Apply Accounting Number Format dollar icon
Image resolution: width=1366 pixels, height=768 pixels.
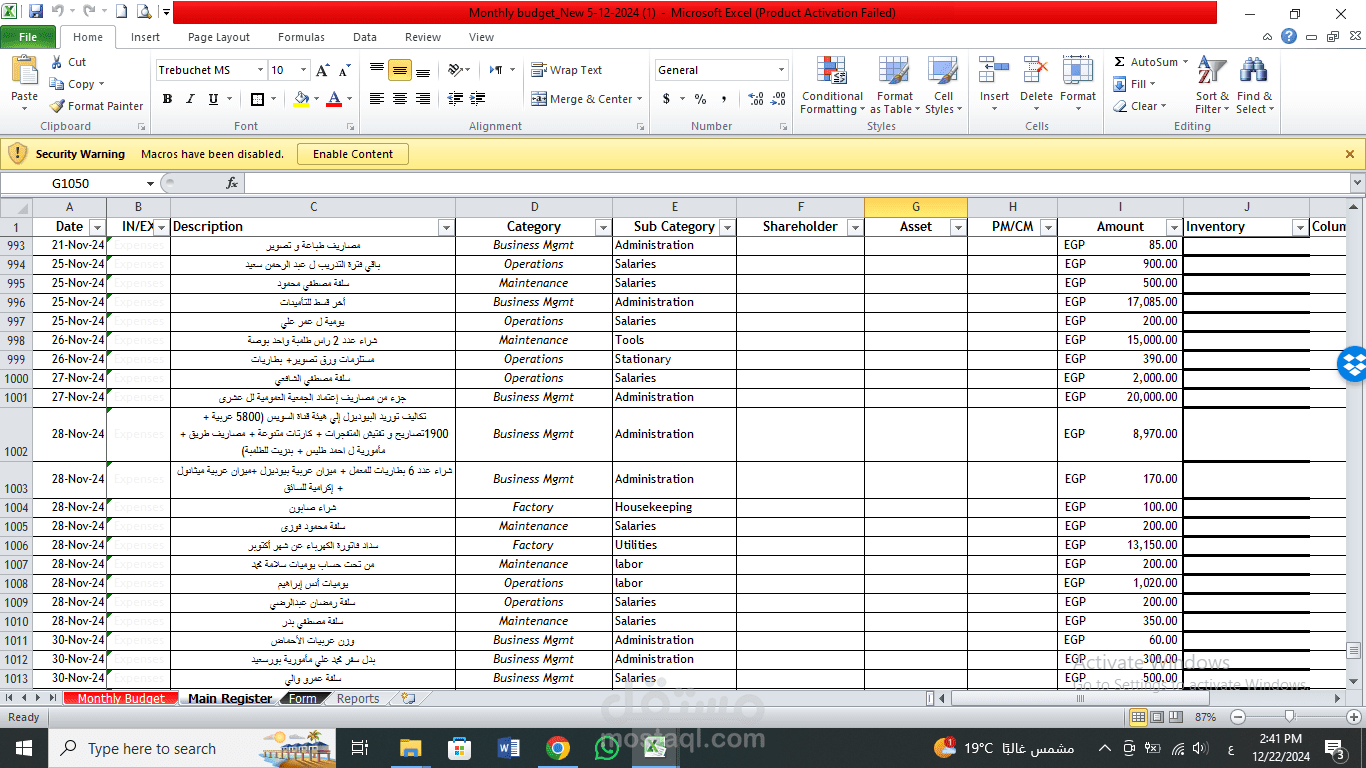[666, 99]
